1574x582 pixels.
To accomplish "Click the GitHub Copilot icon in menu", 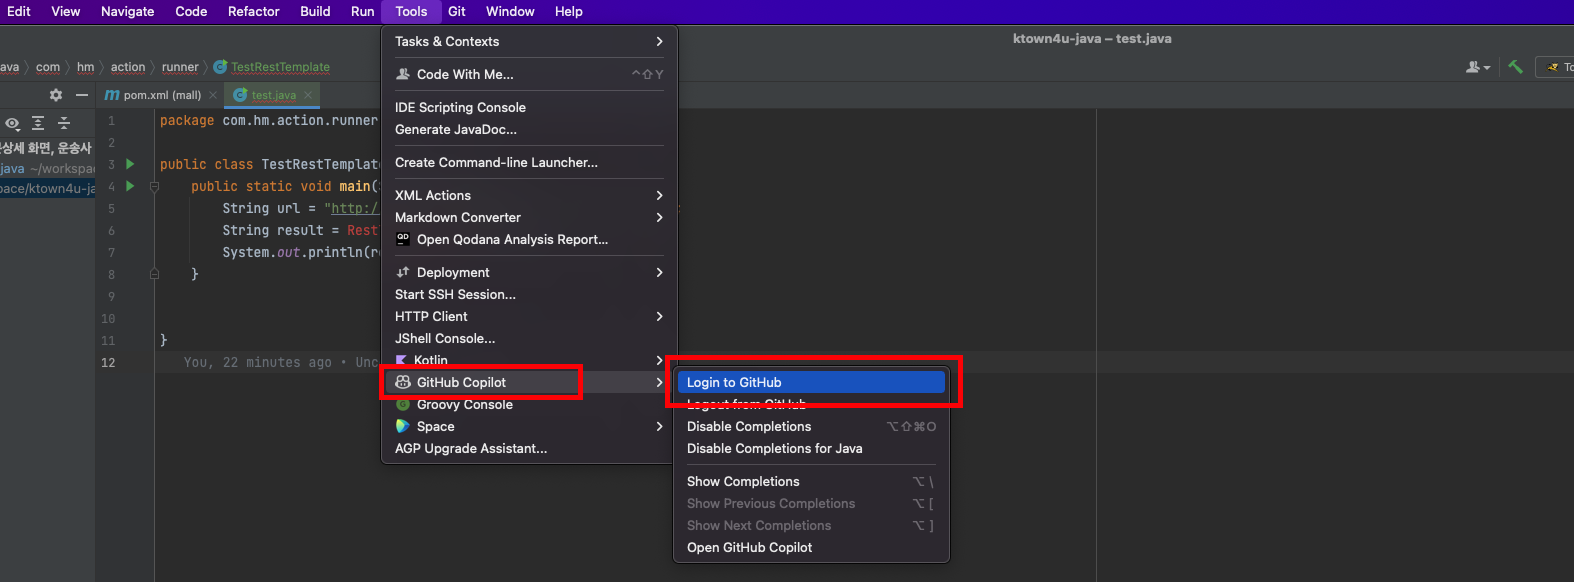I will [x=403, y=382].
